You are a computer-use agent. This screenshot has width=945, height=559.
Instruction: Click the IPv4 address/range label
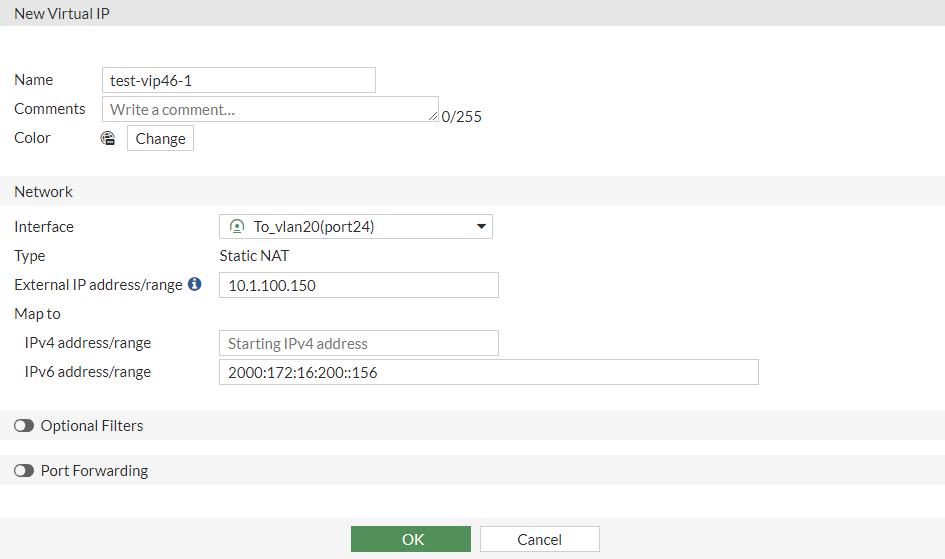87,343
